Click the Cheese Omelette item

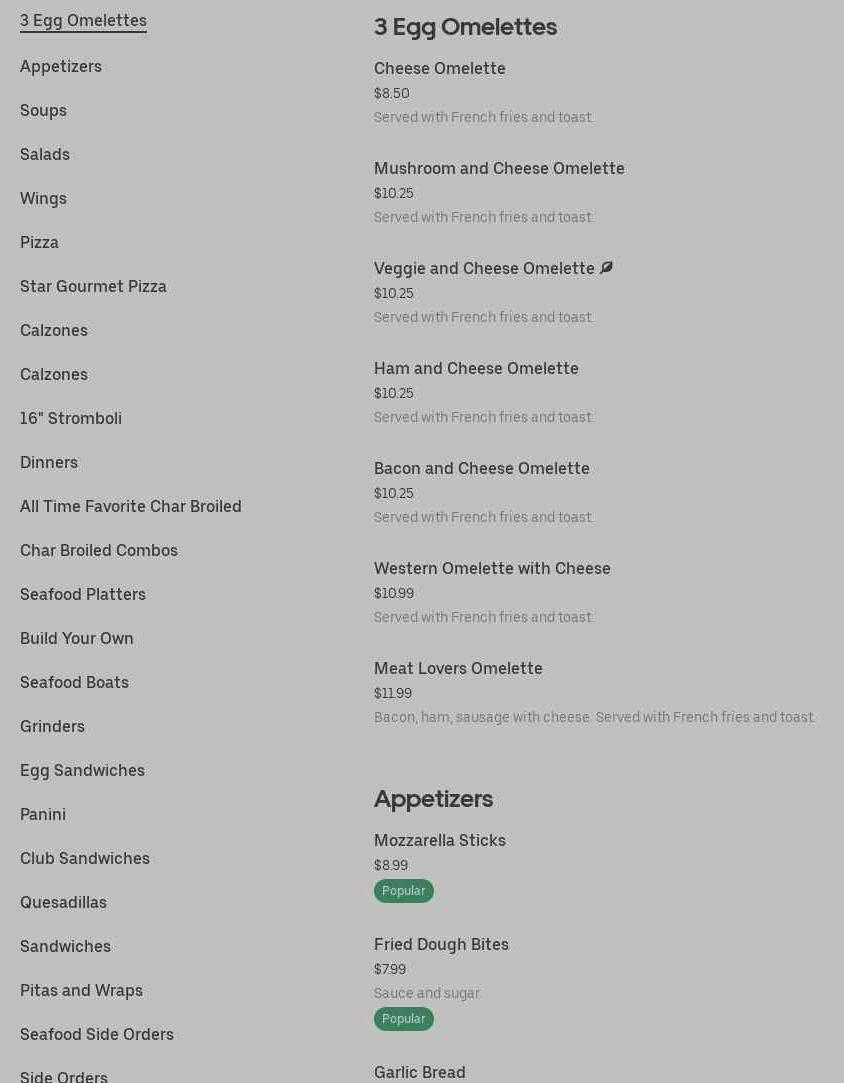[x=440, y=68]
